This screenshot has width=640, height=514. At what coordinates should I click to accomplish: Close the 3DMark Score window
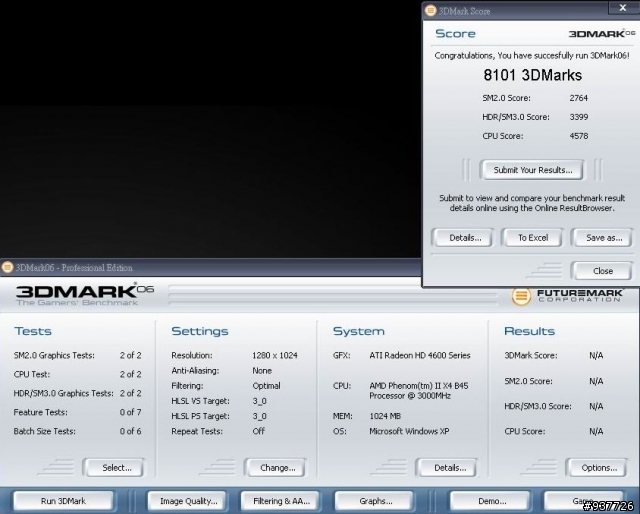(622, 8)
